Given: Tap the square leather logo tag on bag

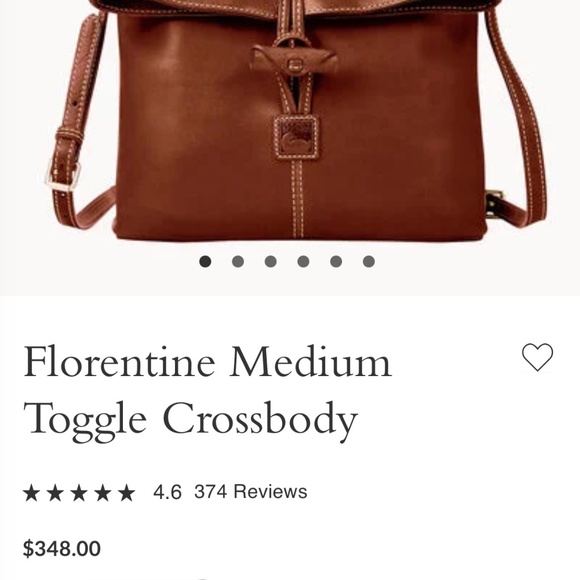Looking at the screenshot, I should pyautogui.click(x=296, y=137).
